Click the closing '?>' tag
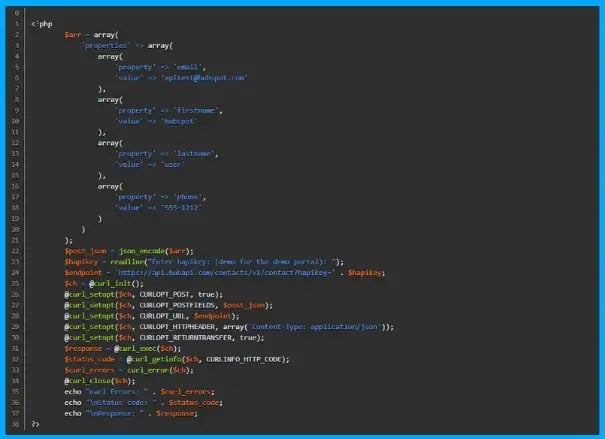The height and width of the screenshot is (439, 605). tap(35, 424)
